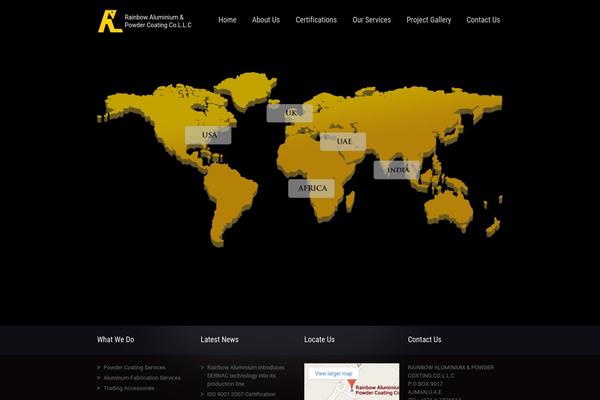Viewport: 600px width, 400px height.
Task: Click the Rainbow Aluminium yellow logo
Action: 110,21
